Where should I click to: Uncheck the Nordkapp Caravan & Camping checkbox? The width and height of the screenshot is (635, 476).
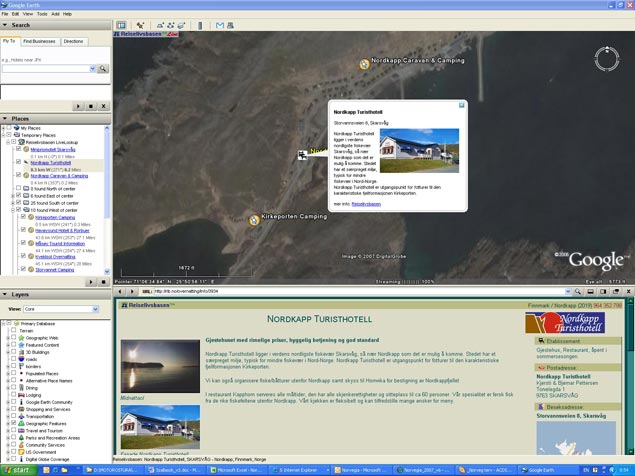(x=18, y=175)
